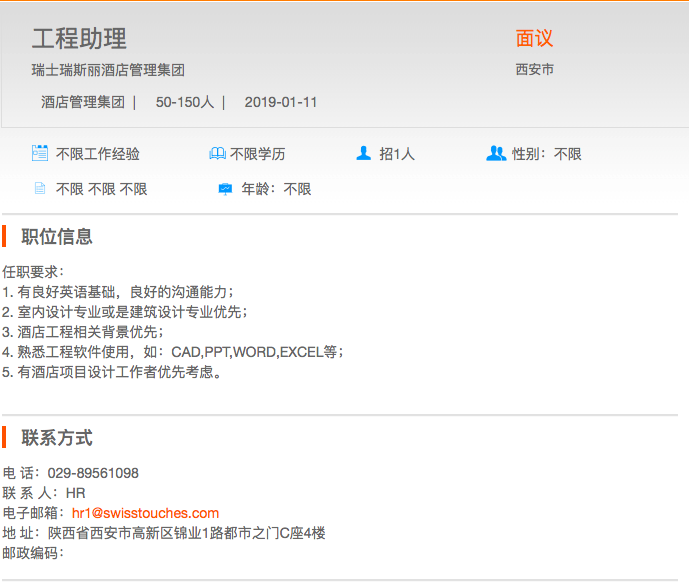This screenshot has height=584, width=689.
Task: Click the job title 工程助理
Action: [79, 39]
